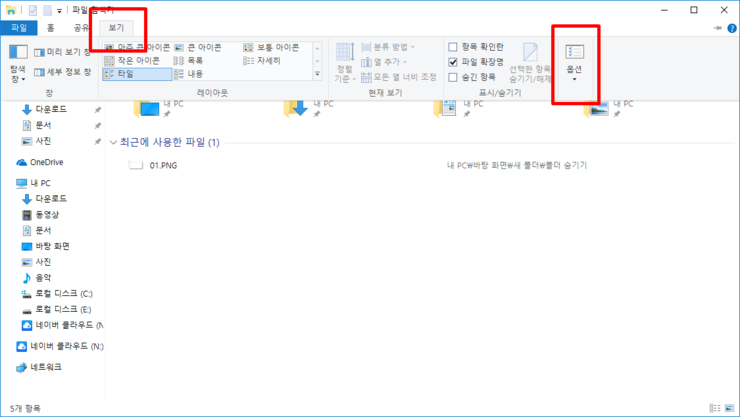Choose 내용 content layout
Viewport: 740px width, 417px height.
click(x=188, y=74)
